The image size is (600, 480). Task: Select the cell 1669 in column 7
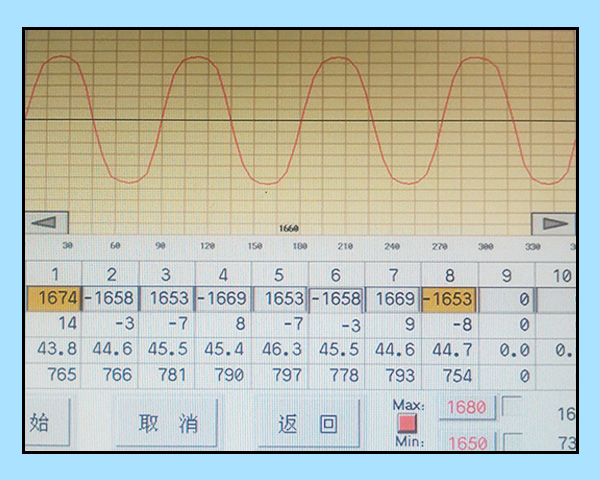394,298
